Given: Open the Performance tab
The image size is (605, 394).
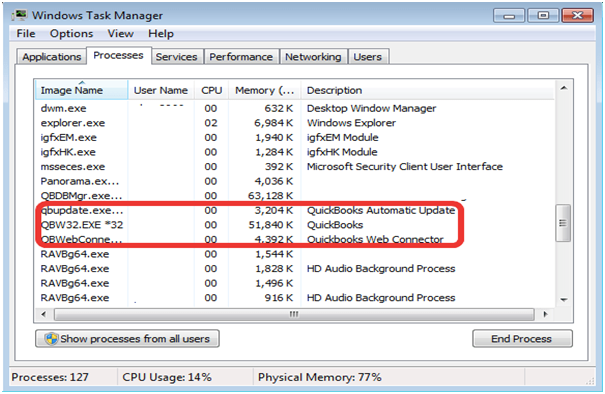Looking at the screenshot, I should [x=241, y=57].
